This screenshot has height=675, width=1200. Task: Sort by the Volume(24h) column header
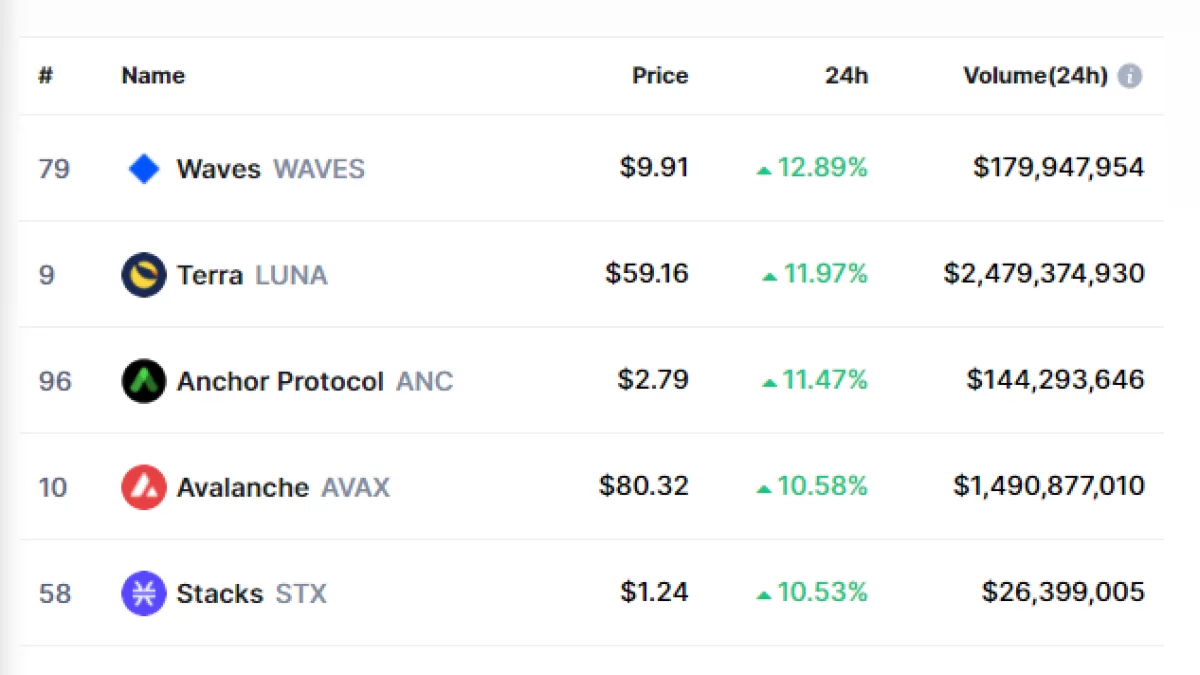click(1035, 76)
